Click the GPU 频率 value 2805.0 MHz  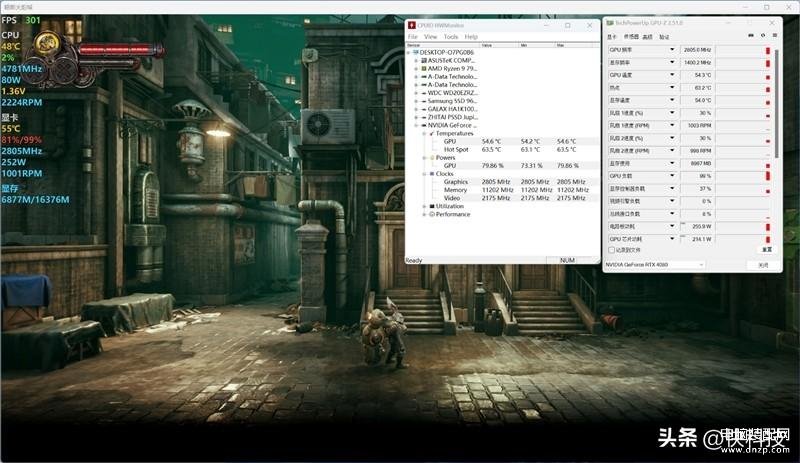(x=696, y=50)
